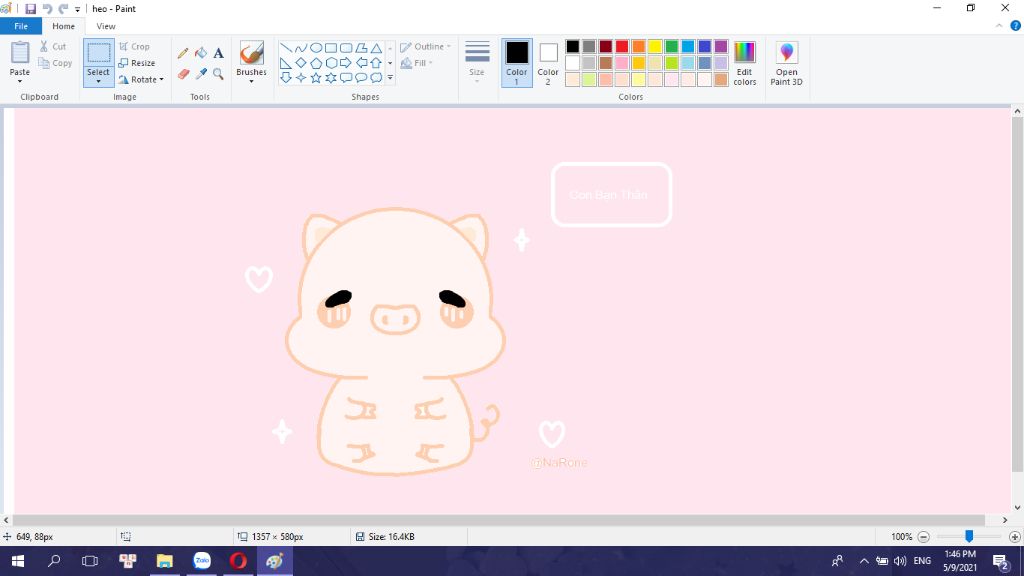1024x576 pixels.
Task: Click the zoom out minus button
Action: click(x=923, y=537)
